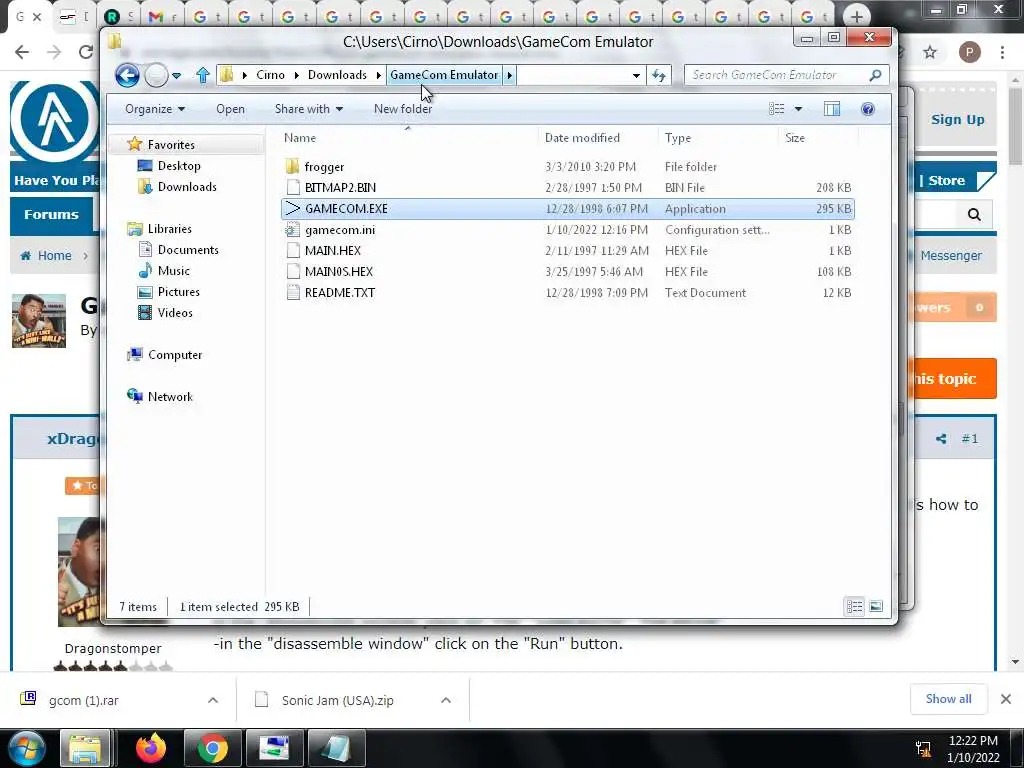Screen dimensions: 1024x768
Task: Open gcom (1).rar download options arrow
Action: [213, 700]
